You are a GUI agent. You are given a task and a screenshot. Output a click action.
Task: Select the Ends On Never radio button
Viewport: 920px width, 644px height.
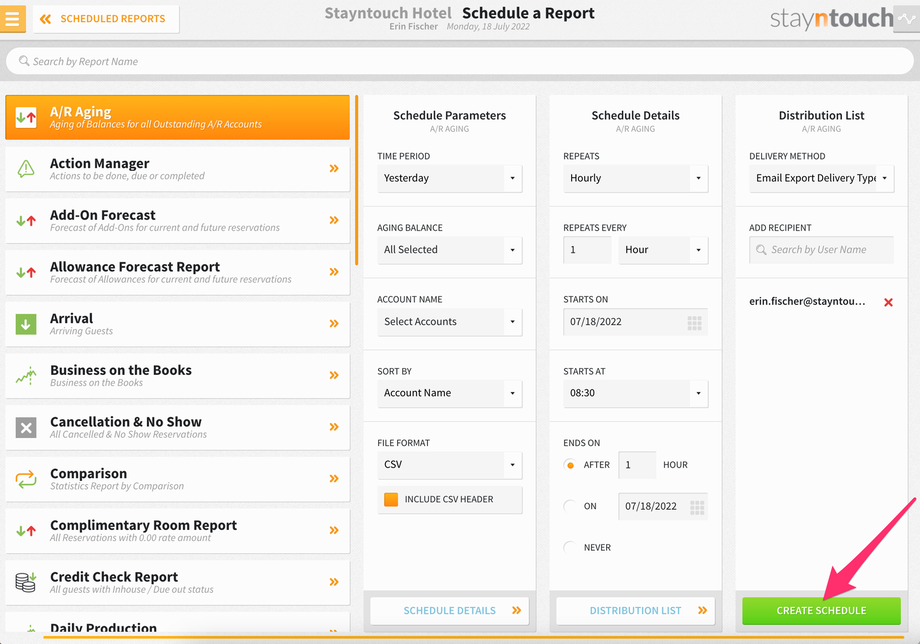(570, 547)
